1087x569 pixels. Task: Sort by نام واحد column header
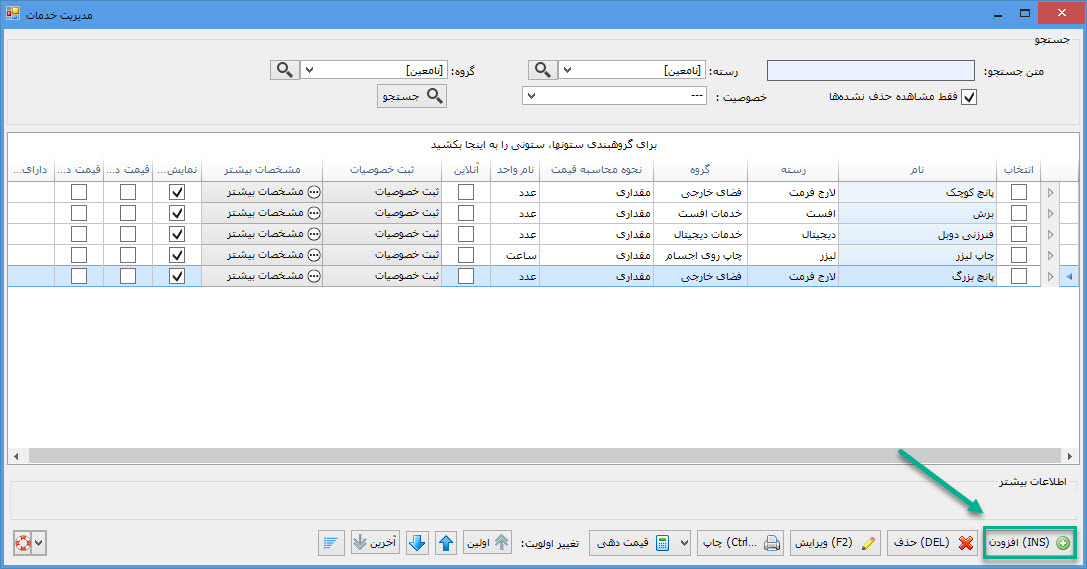pos(515,170)
